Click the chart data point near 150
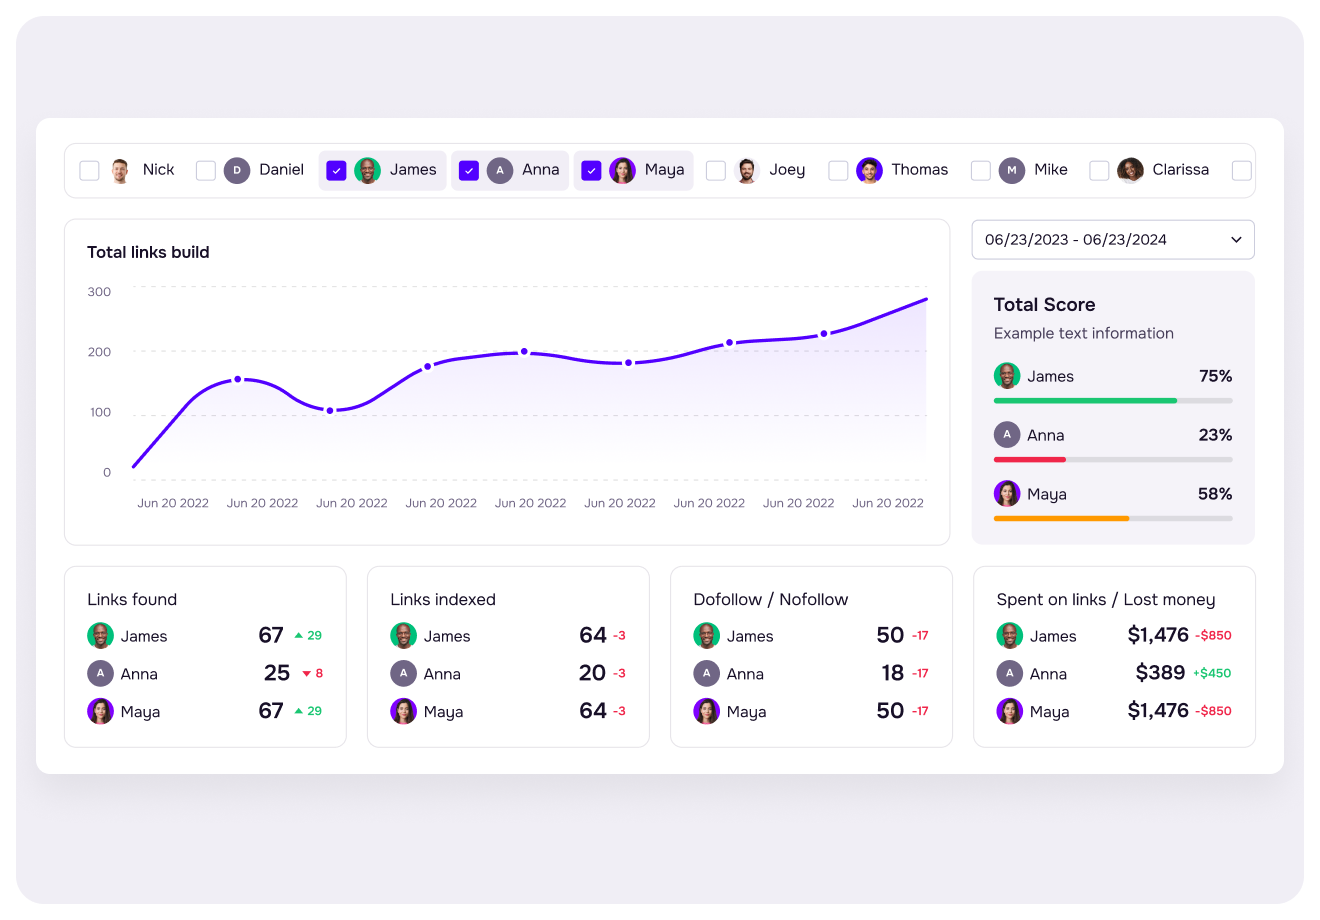Viewport: 1320px width, 920px height. pos(237,380)
